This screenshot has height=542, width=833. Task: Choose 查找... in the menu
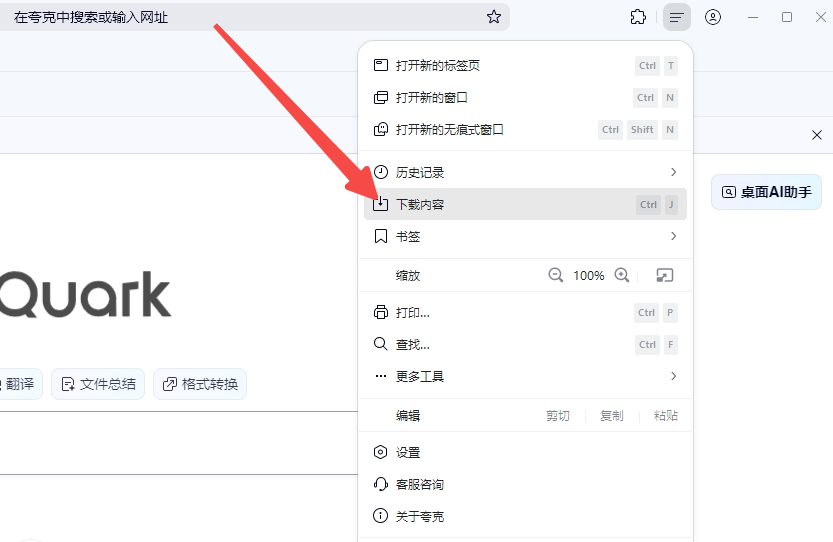[x=525, y=344]
